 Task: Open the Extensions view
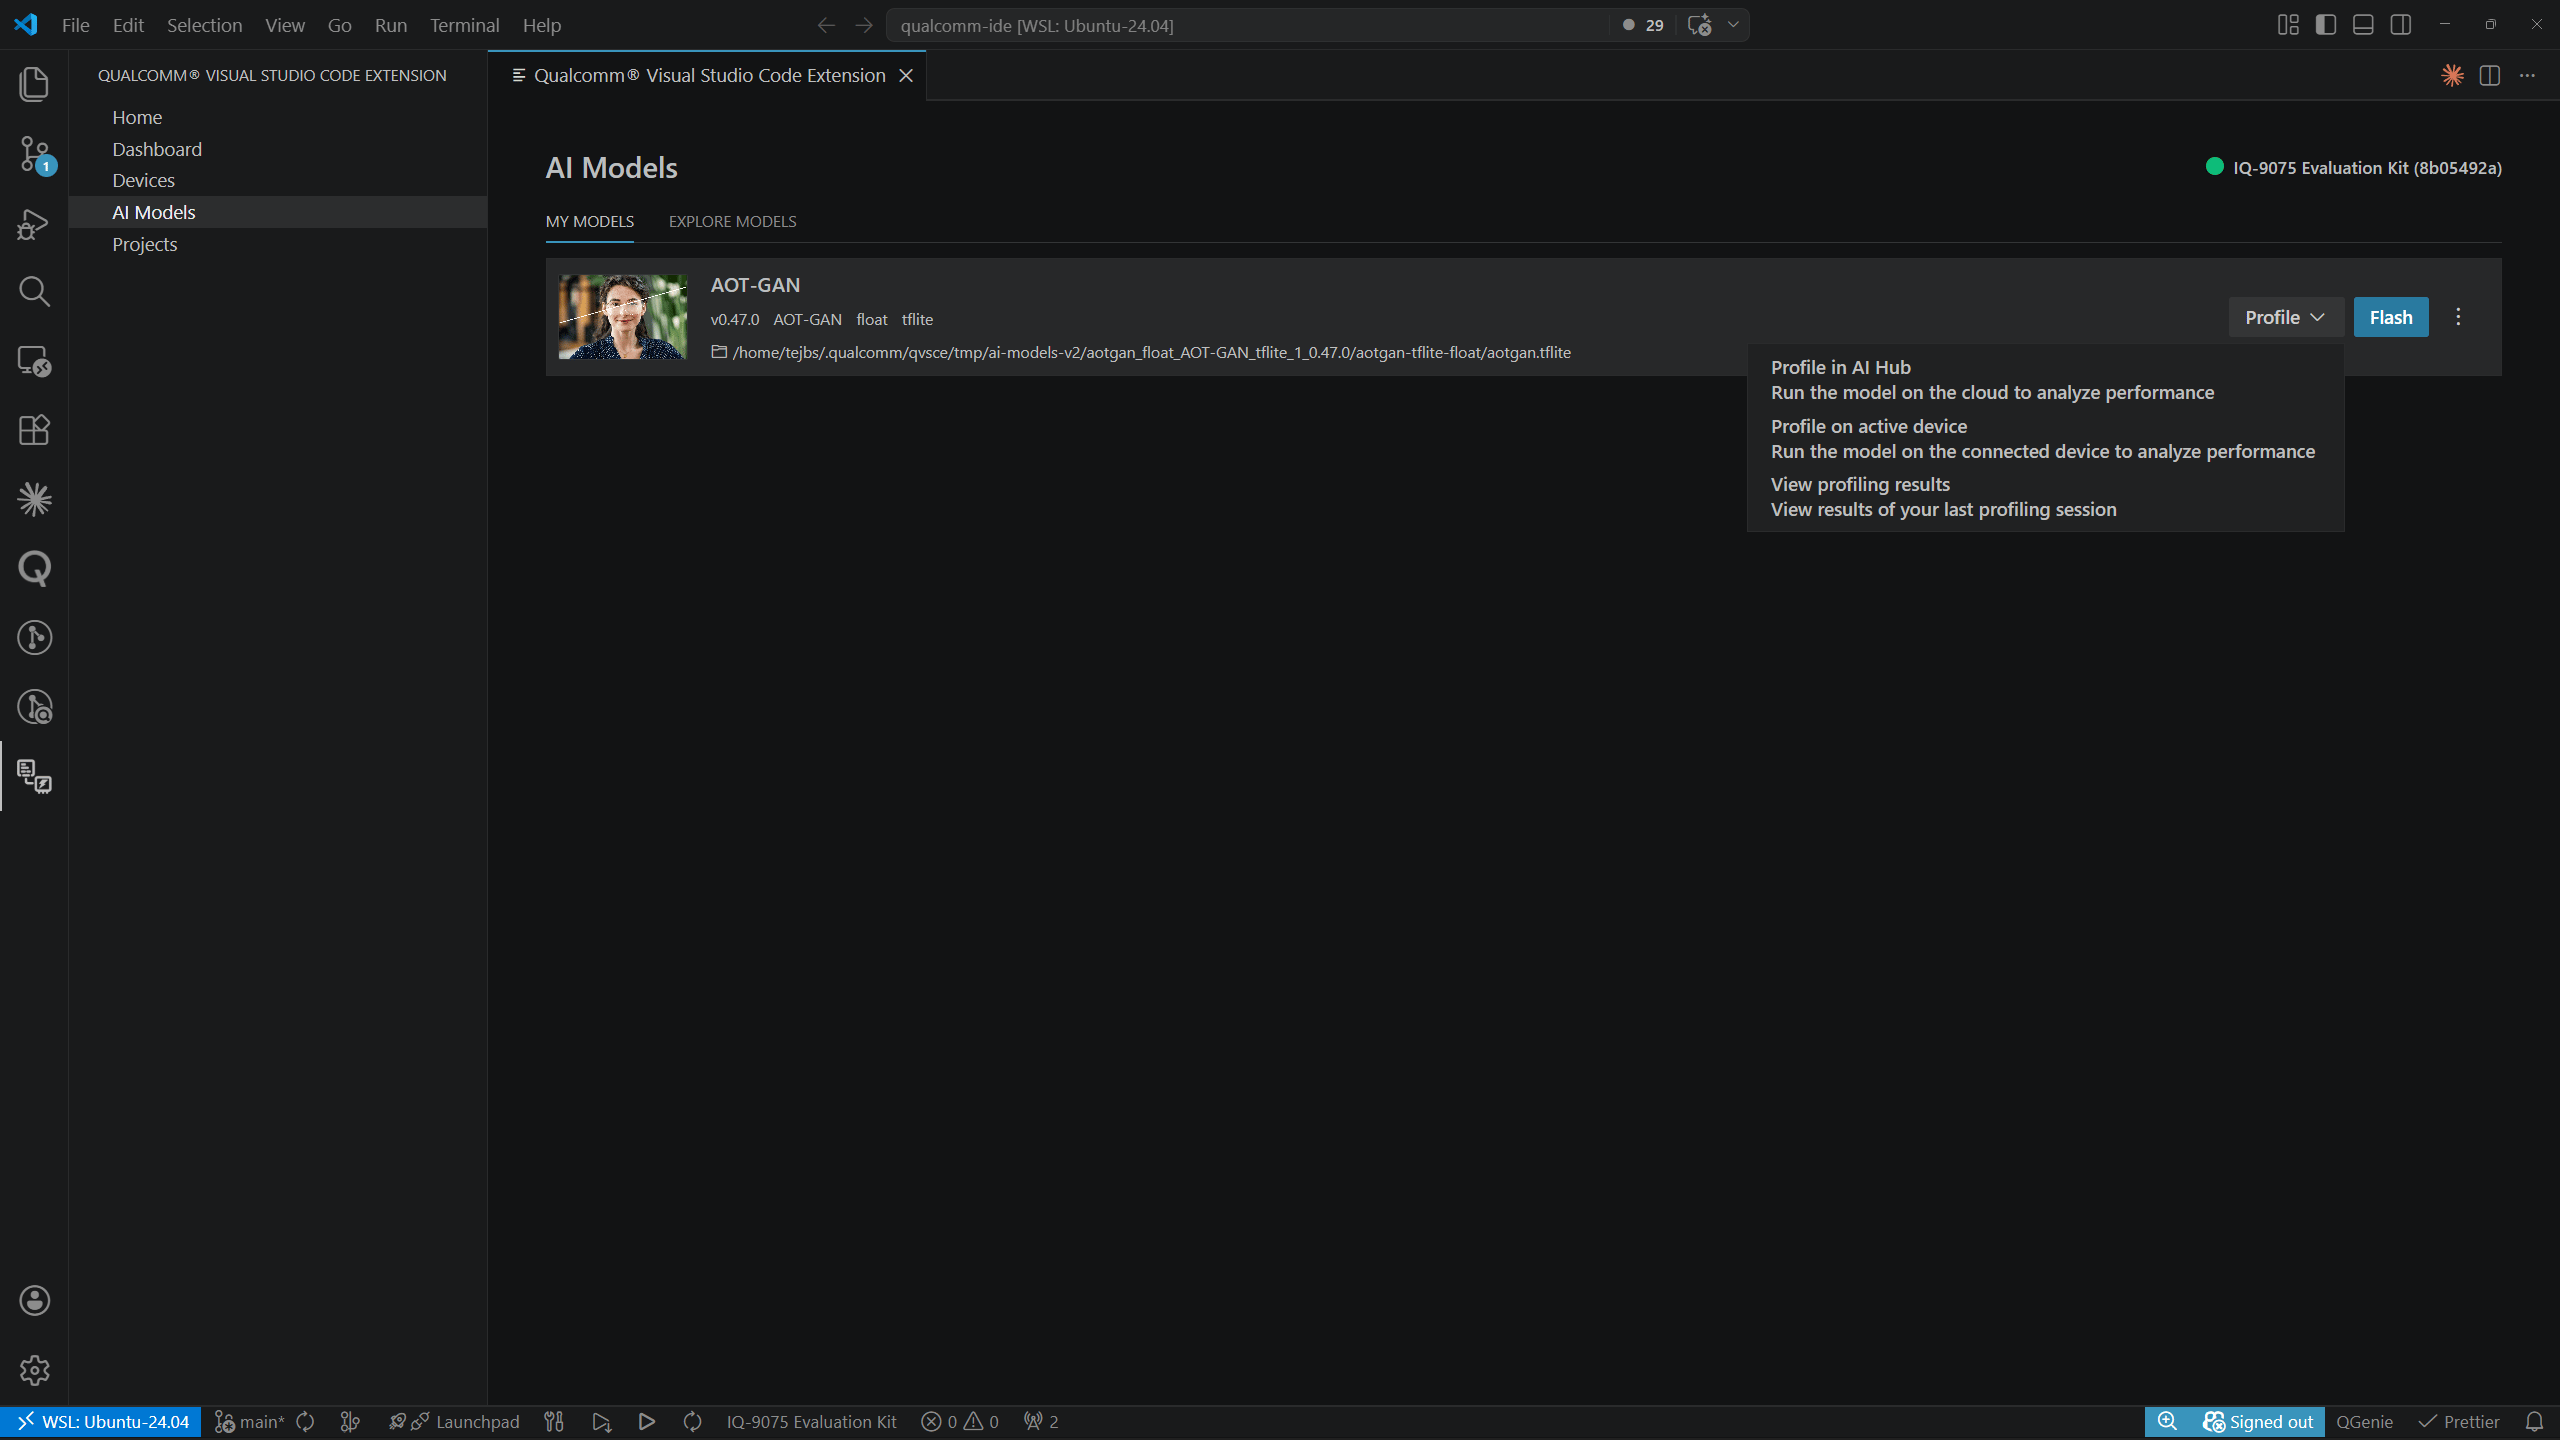(x=34, y=430)
